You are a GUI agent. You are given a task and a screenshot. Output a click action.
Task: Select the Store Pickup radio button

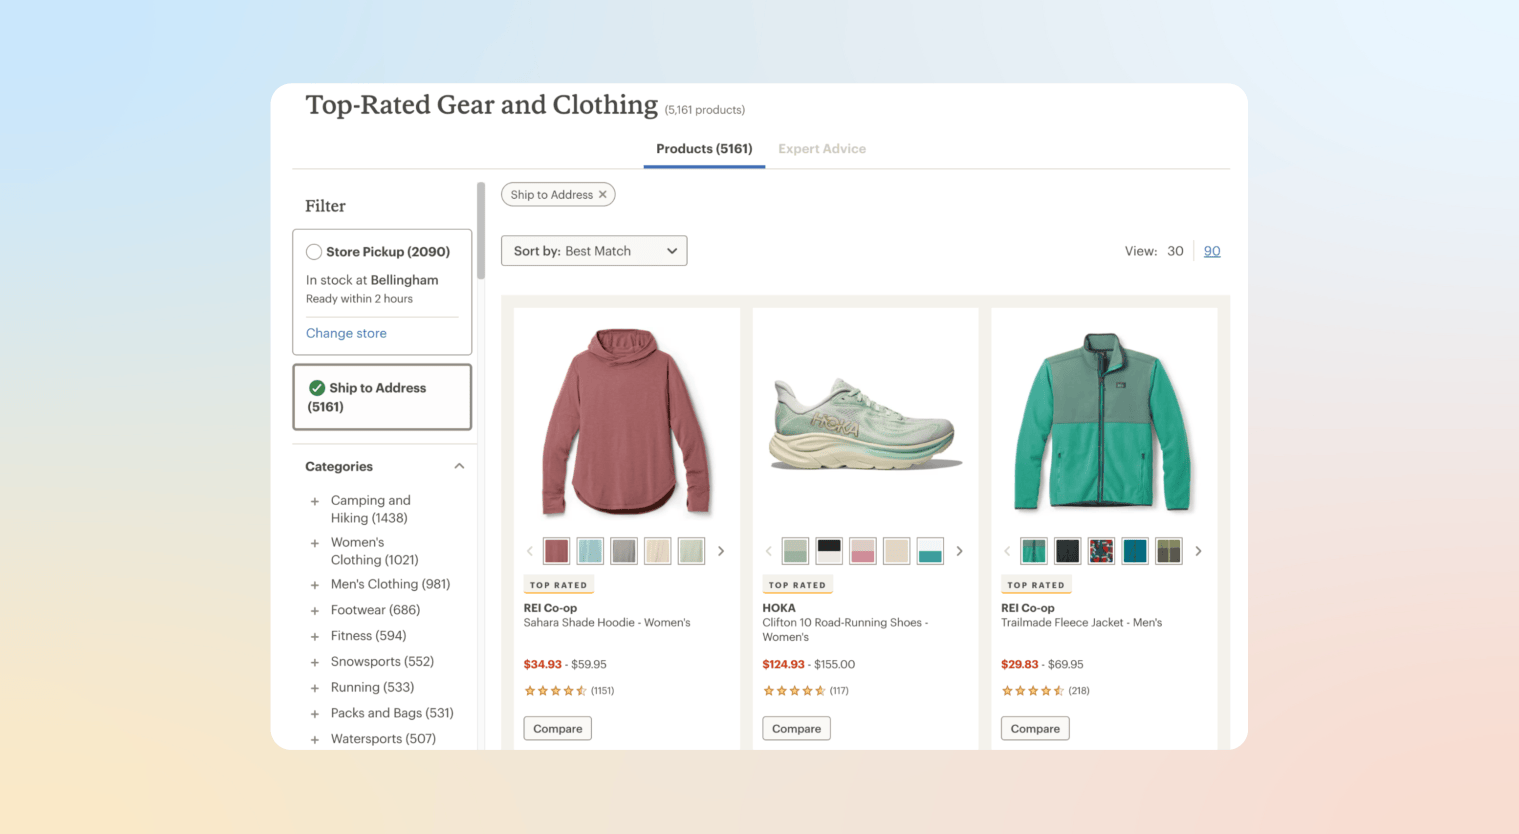point(314,251)
